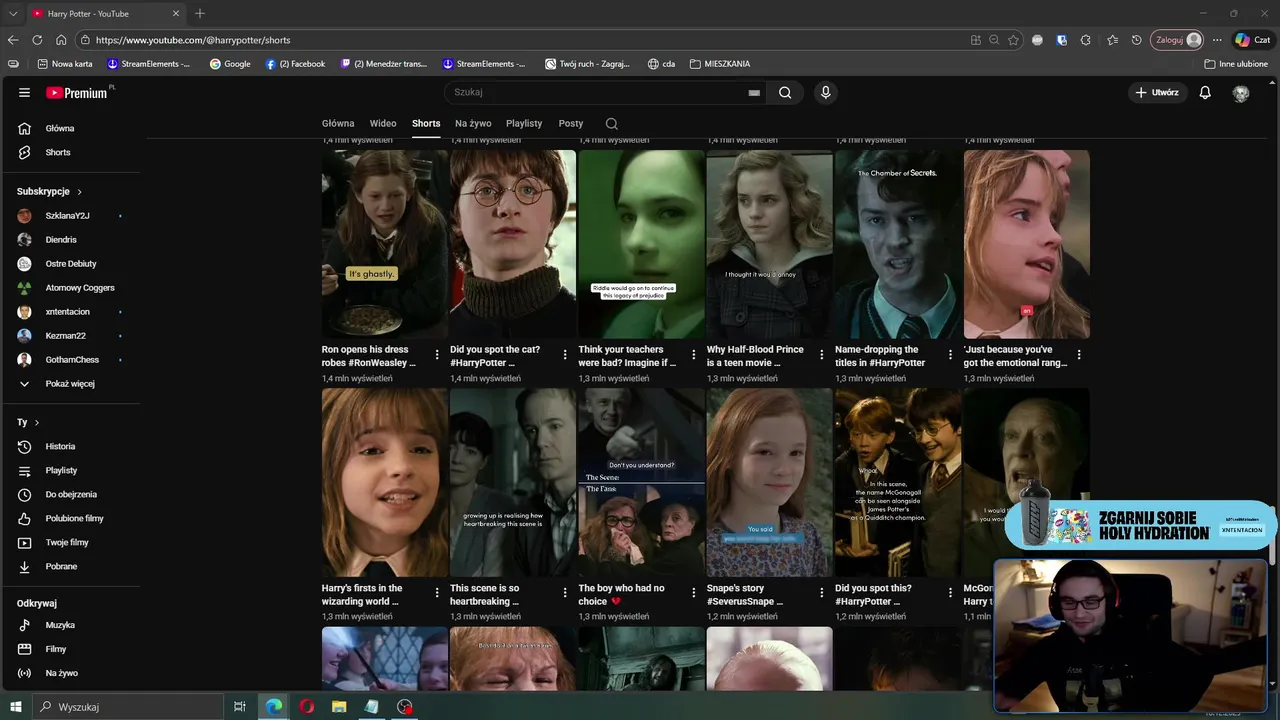Open the browser tab list dropdown arrow

coord(13,14)
